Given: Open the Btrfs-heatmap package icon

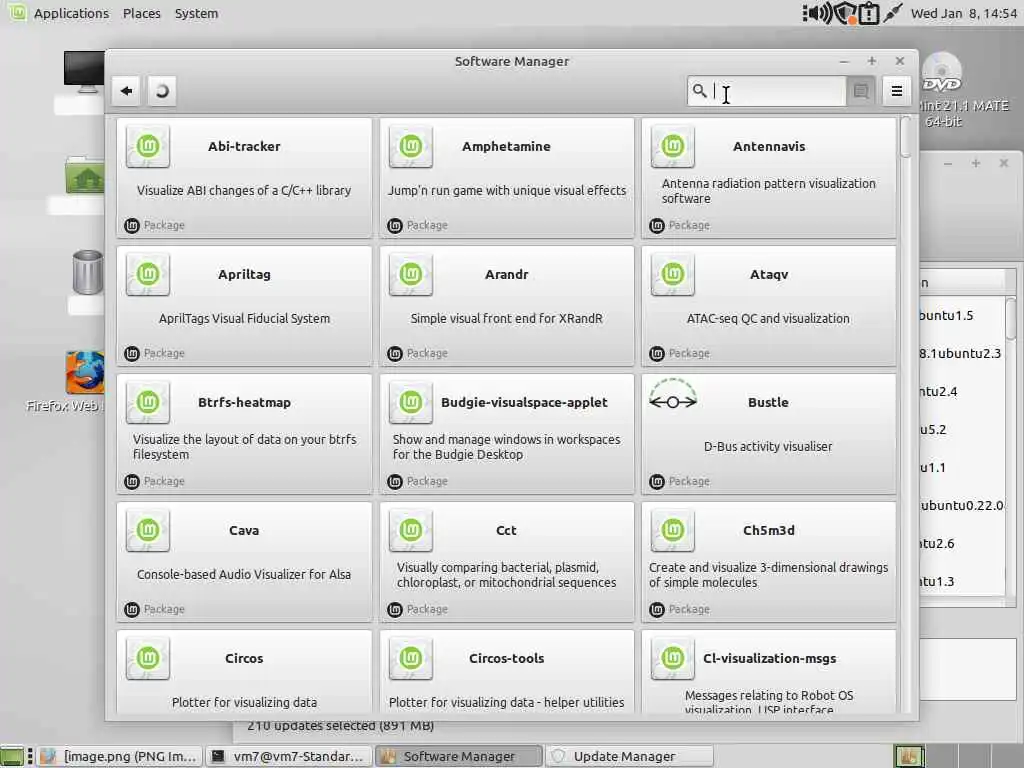Looking at the screenshot, I should (148, 402).
